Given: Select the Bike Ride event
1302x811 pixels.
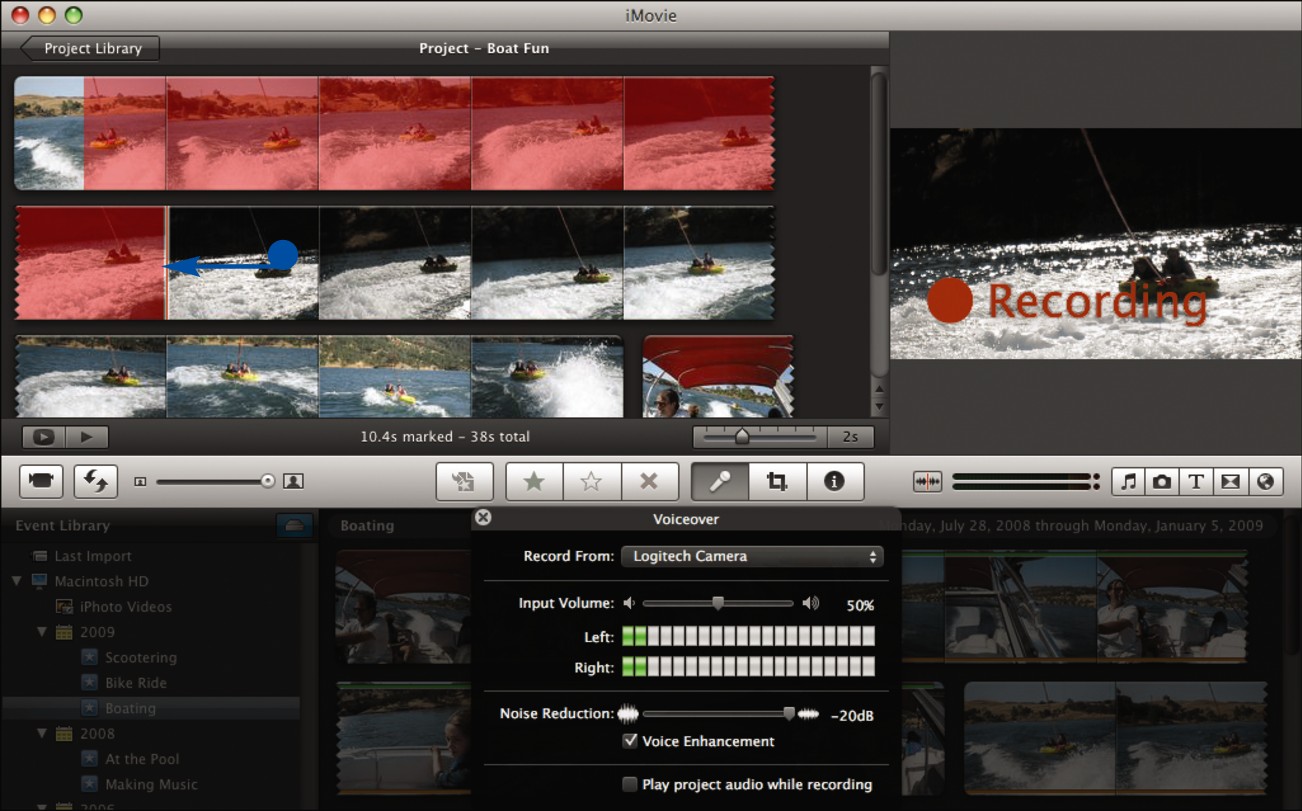Looking at the screenshot, I should coord(136,683).
